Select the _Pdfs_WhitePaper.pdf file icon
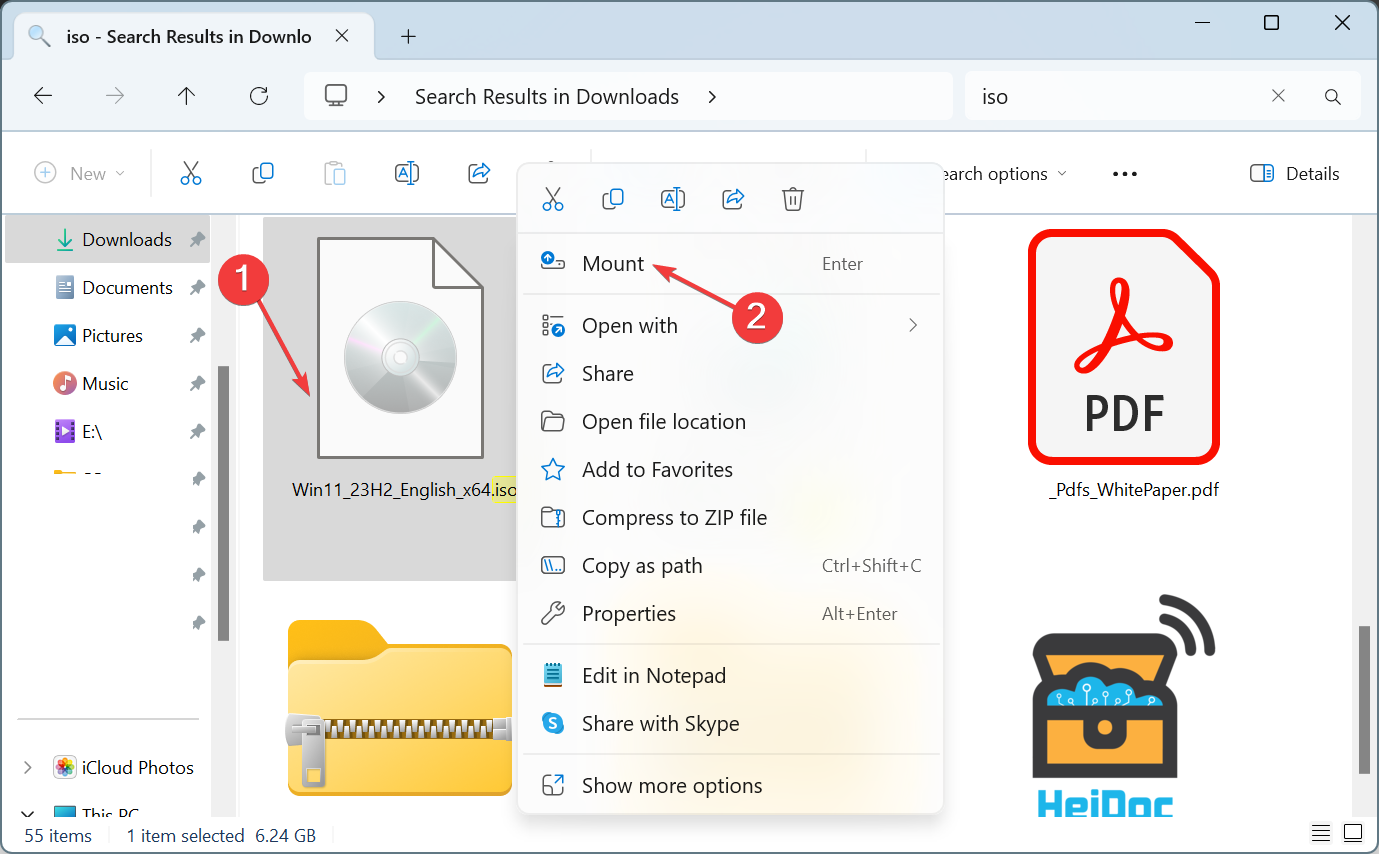Image resolution: width=1379 pixels, height=854 pixels. (1124, 348)
